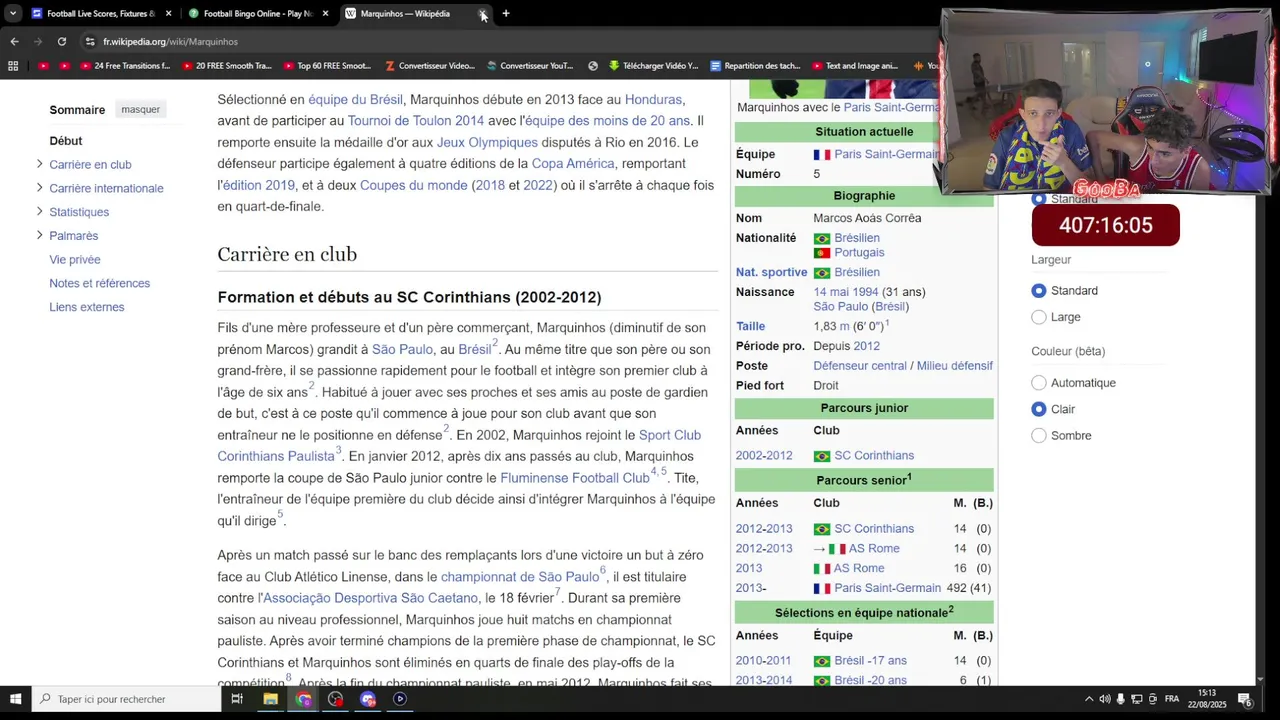Switch to Football Live Scores tab
This screenshot has height=720, width=1280.
[101, 13]
